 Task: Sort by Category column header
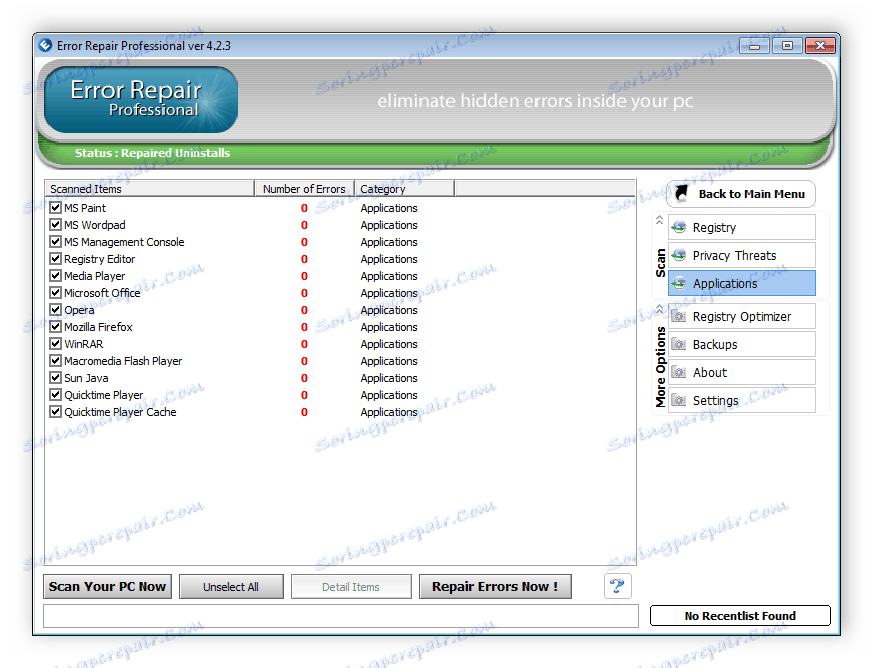pos(404,189)
